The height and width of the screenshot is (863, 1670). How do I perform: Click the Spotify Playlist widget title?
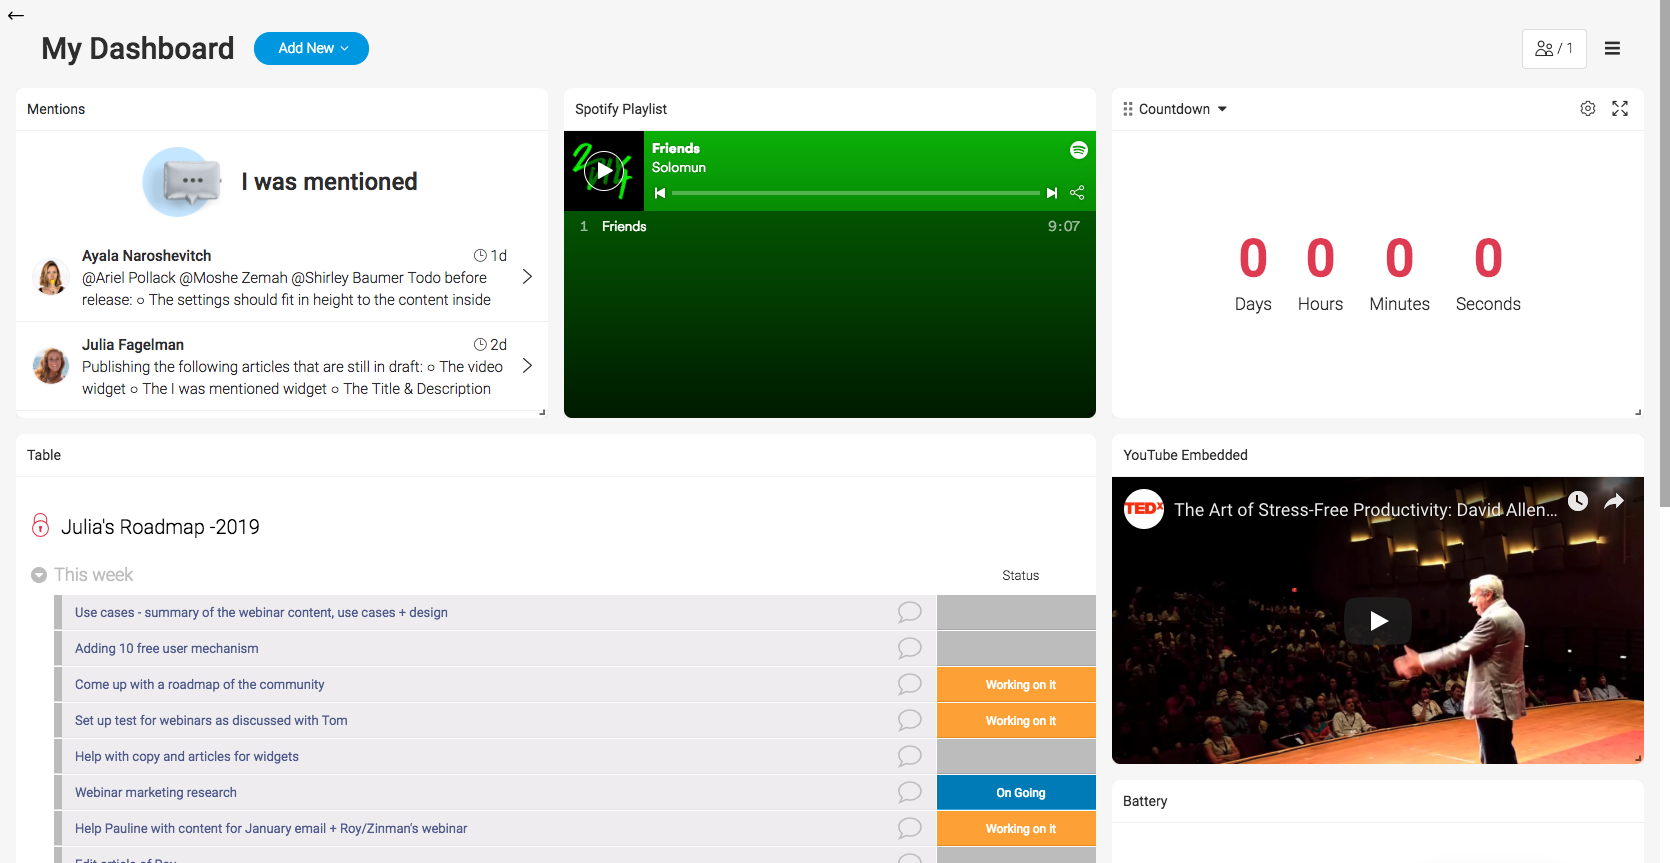pos(621,109)
